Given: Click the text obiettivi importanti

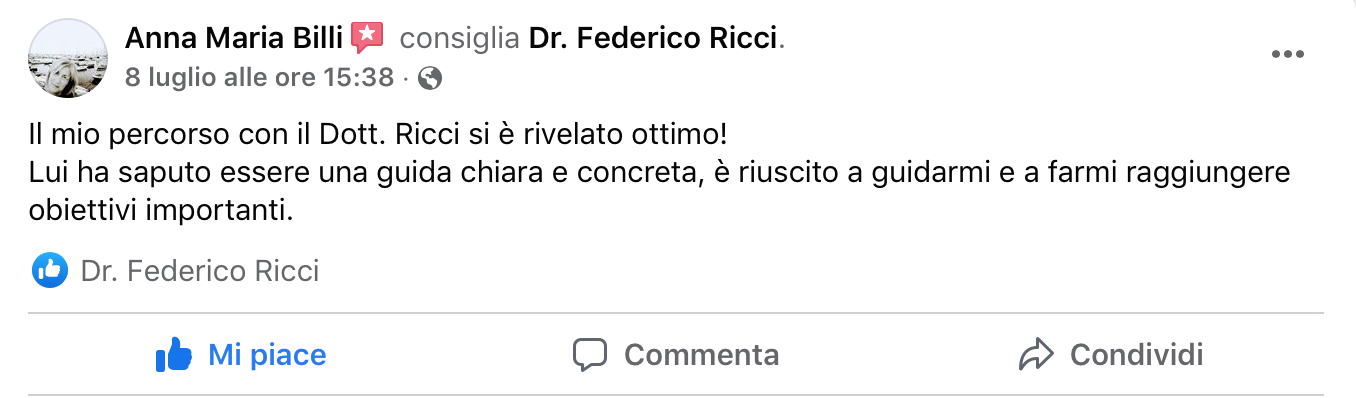Looking at the screenshot, I should click(160, 211).
